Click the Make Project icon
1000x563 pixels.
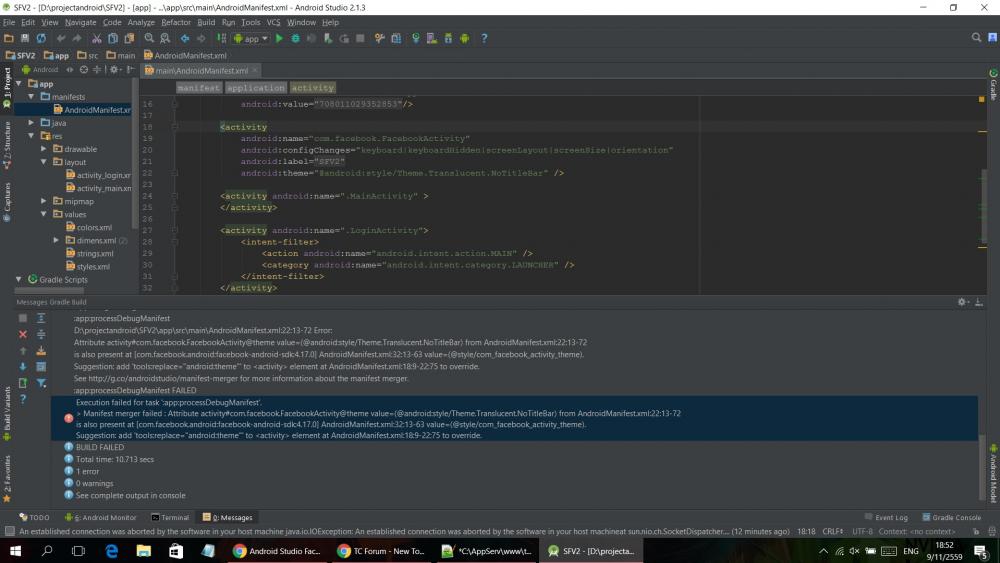click(x=221, y=38)
